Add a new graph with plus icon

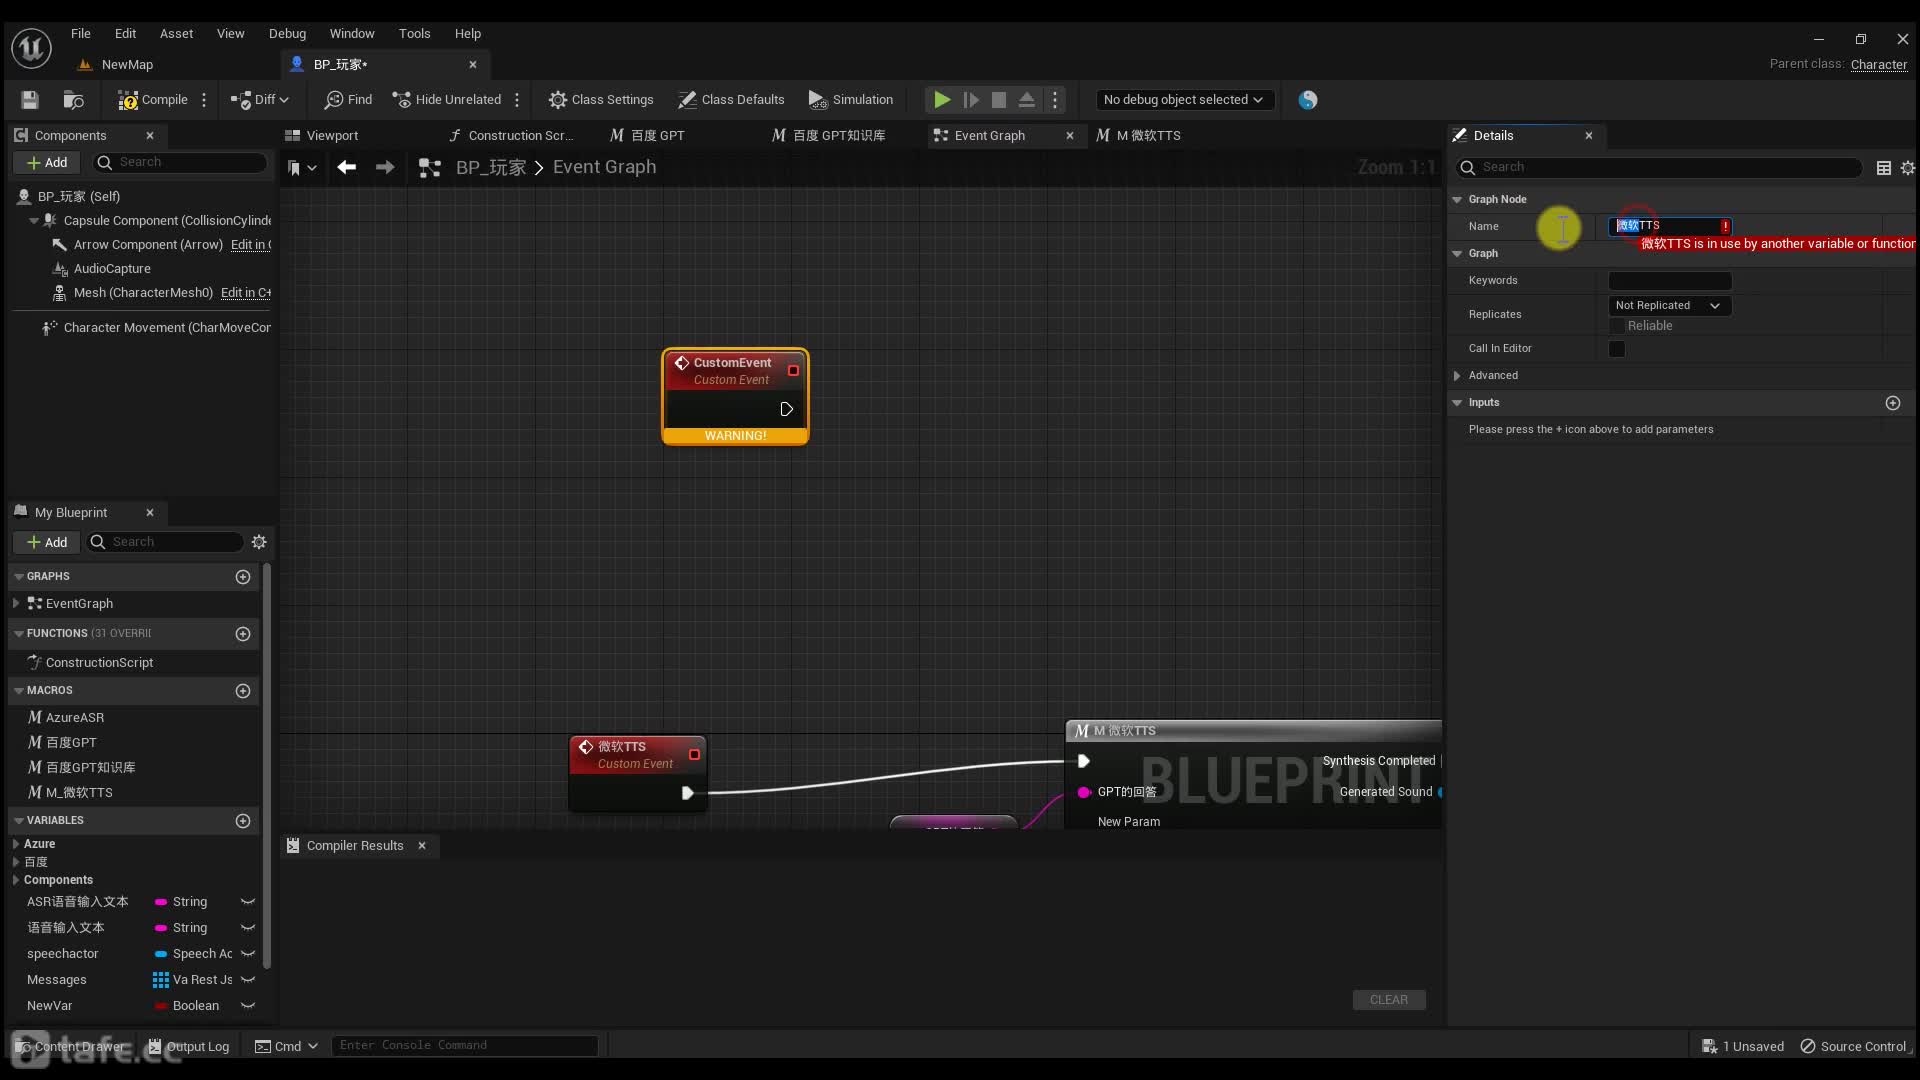coord(242,577)
